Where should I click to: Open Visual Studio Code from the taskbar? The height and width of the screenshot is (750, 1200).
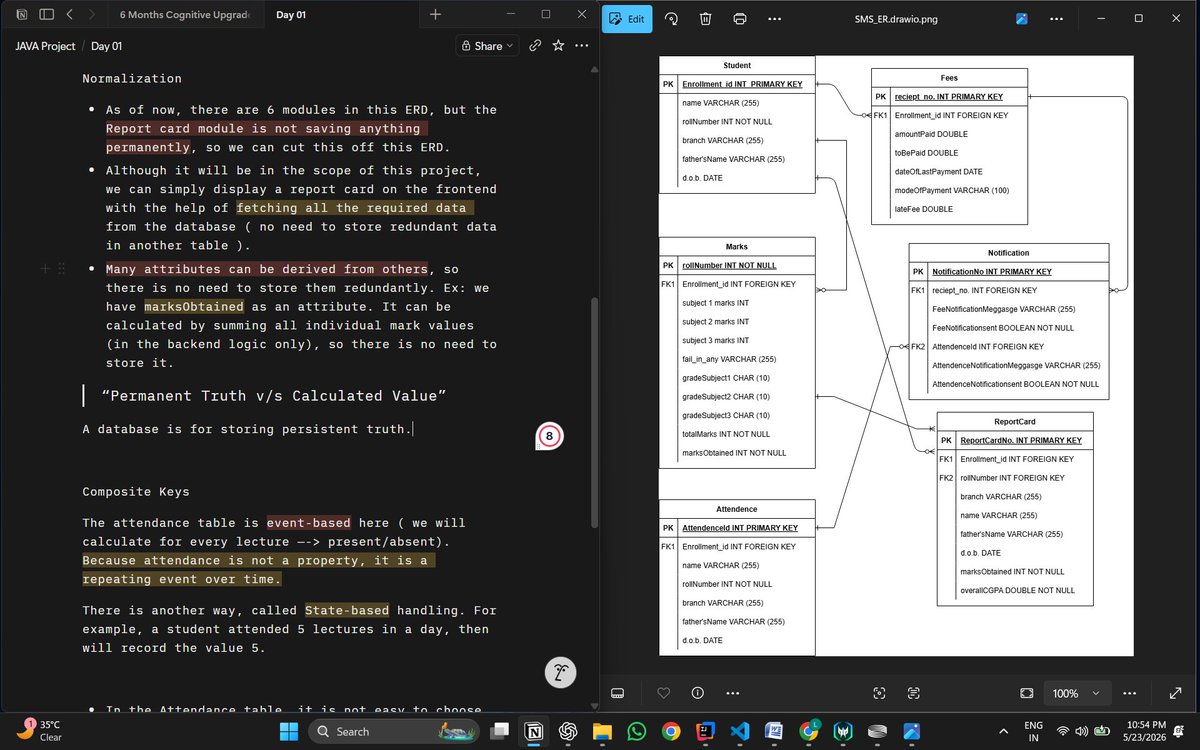[740, 731]
